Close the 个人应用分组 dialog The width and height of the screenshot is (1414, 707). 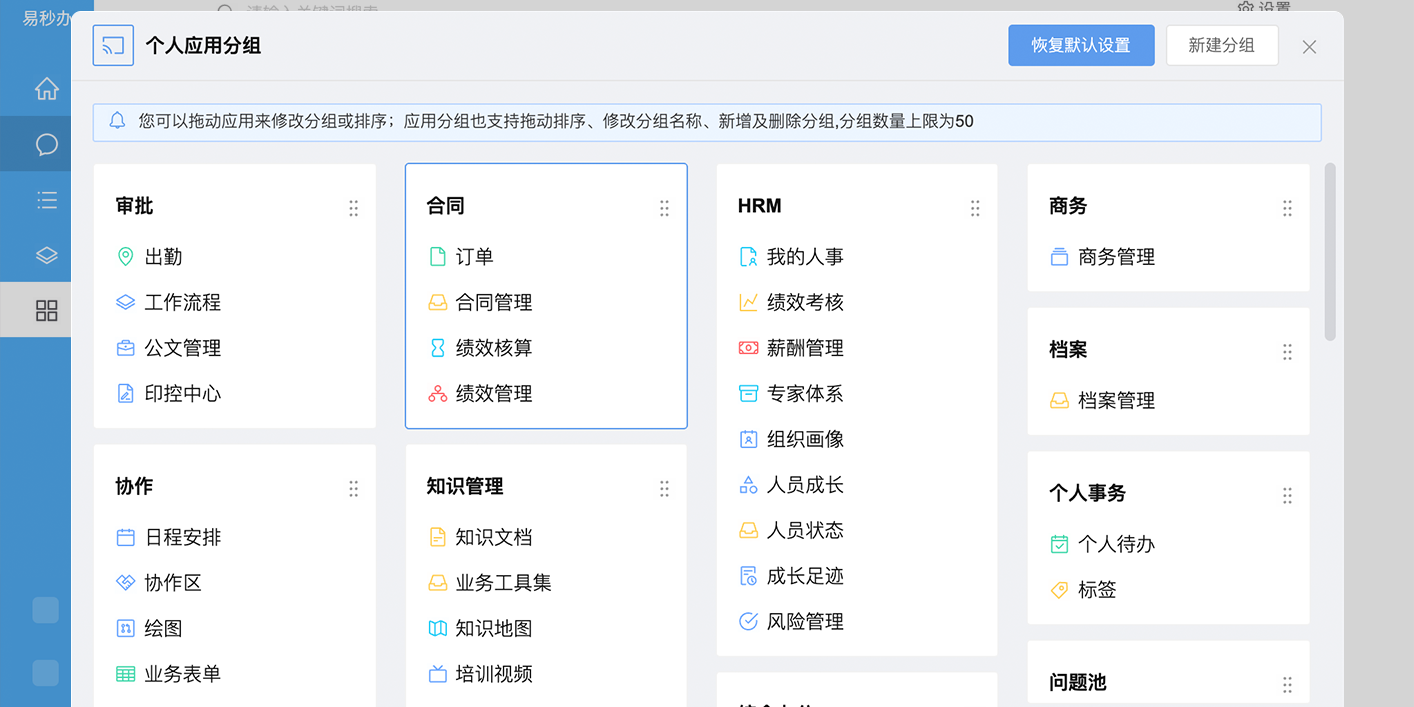tap(1309, 47)
